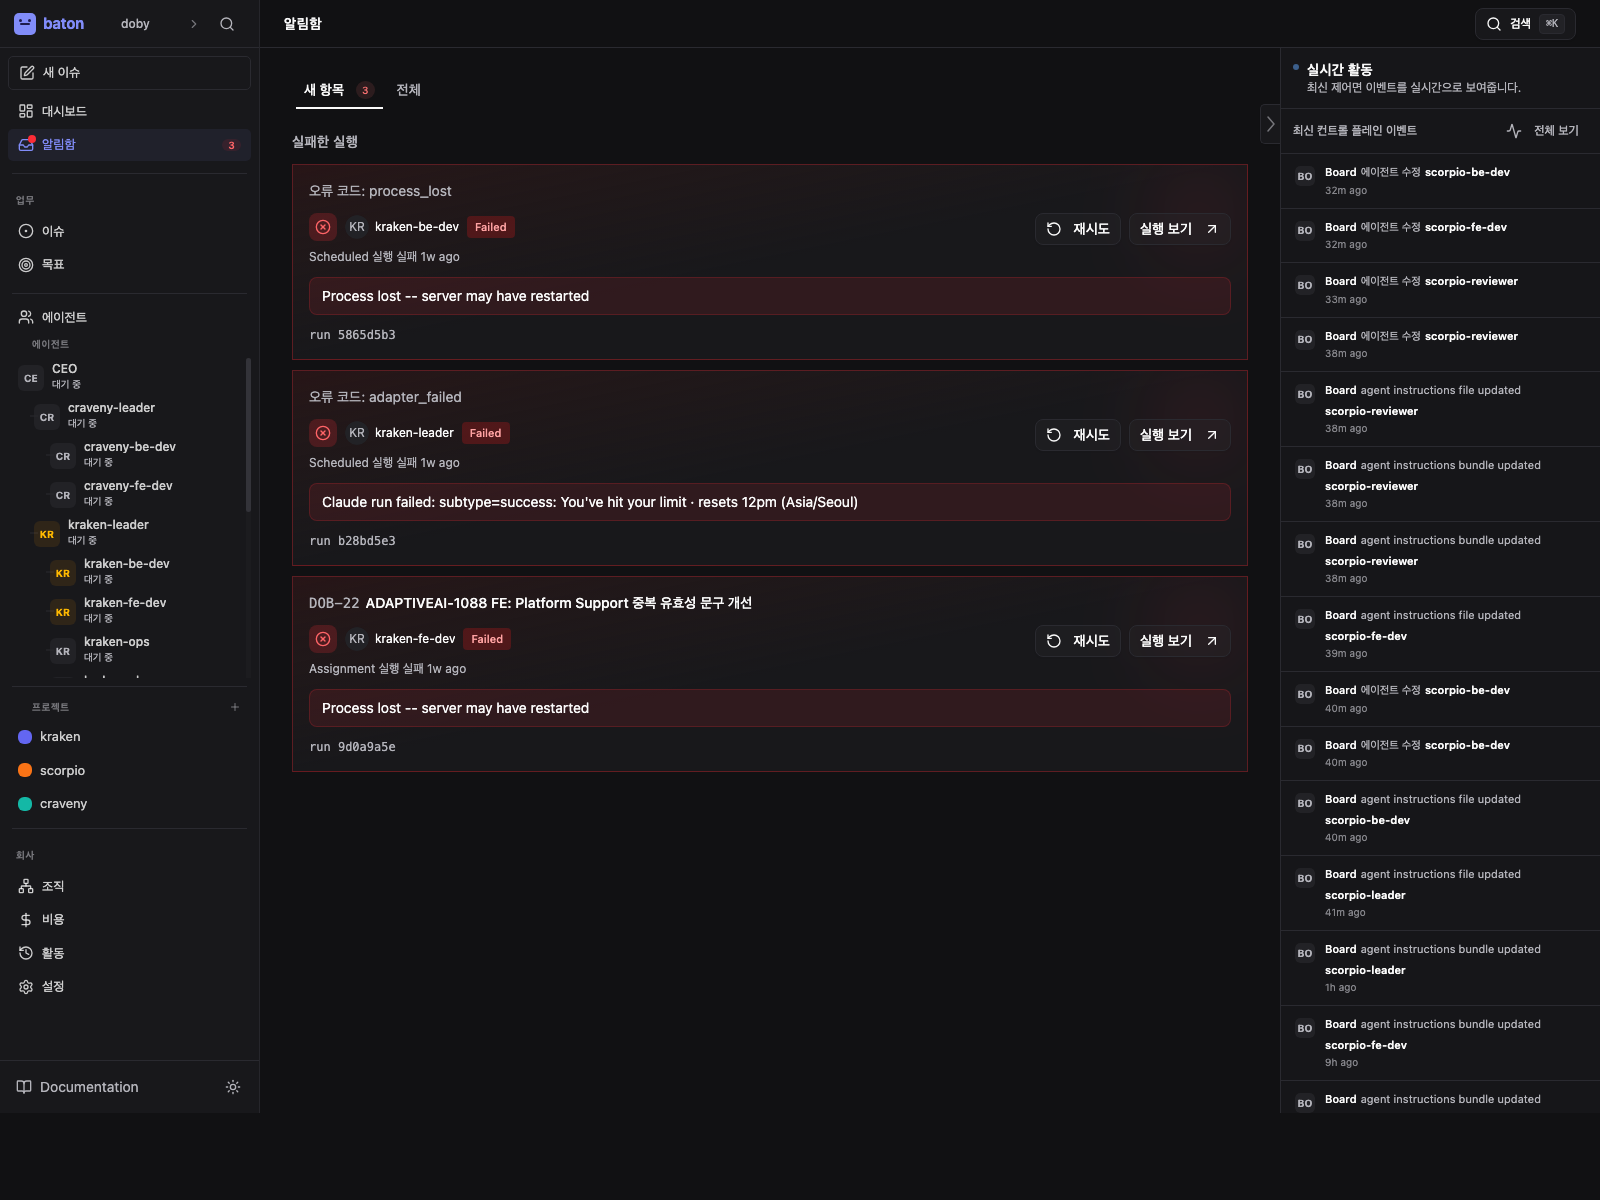Retry the kraken-leader failed run
Viewport: 1600px width, 1200px height.
pos(1078,435)
